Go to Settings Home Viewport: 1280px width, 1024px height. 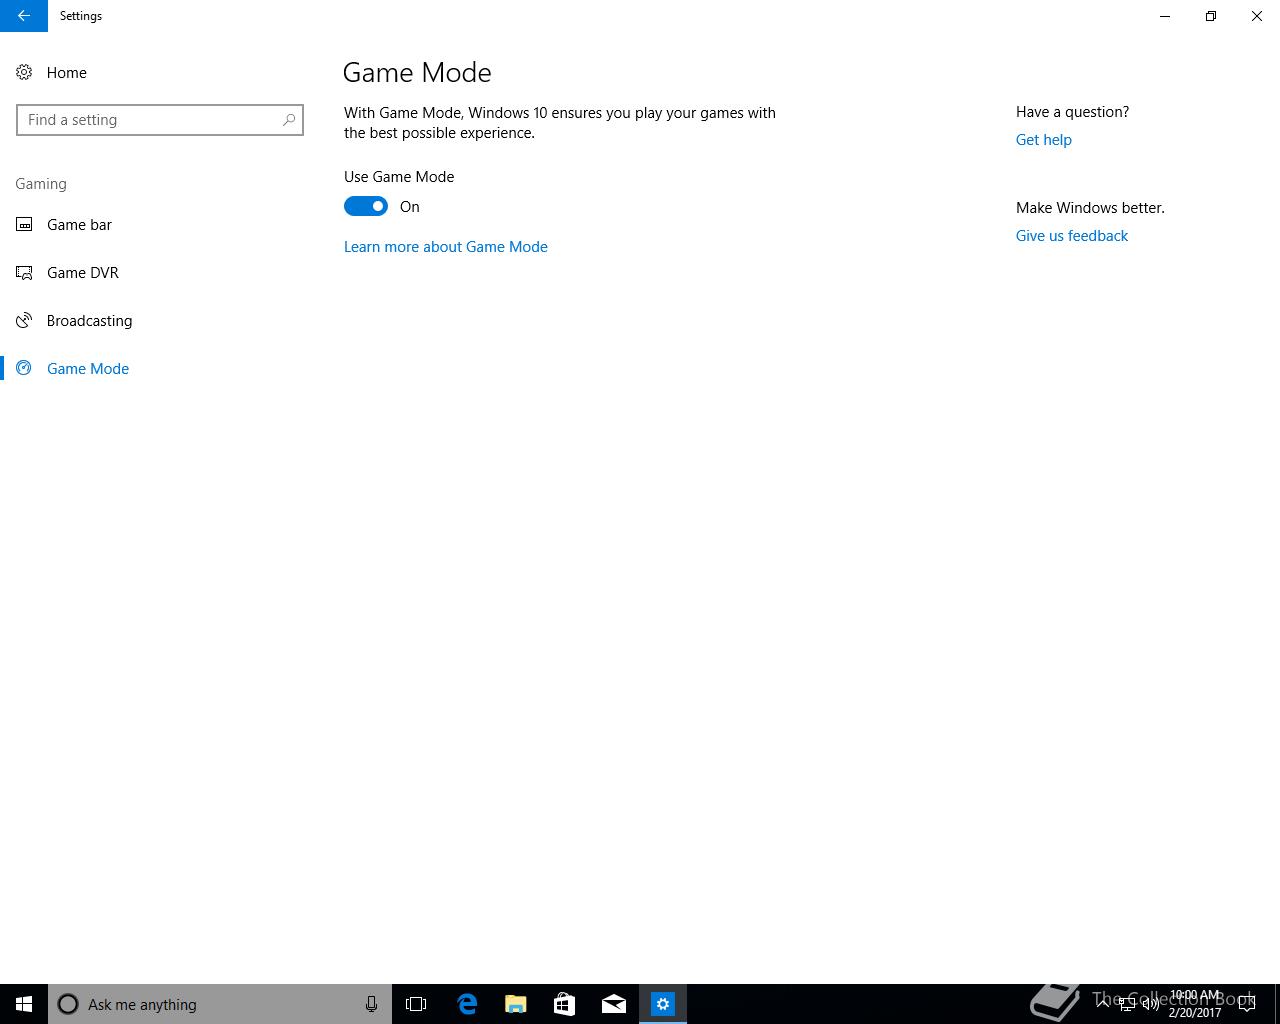(160, 72)
